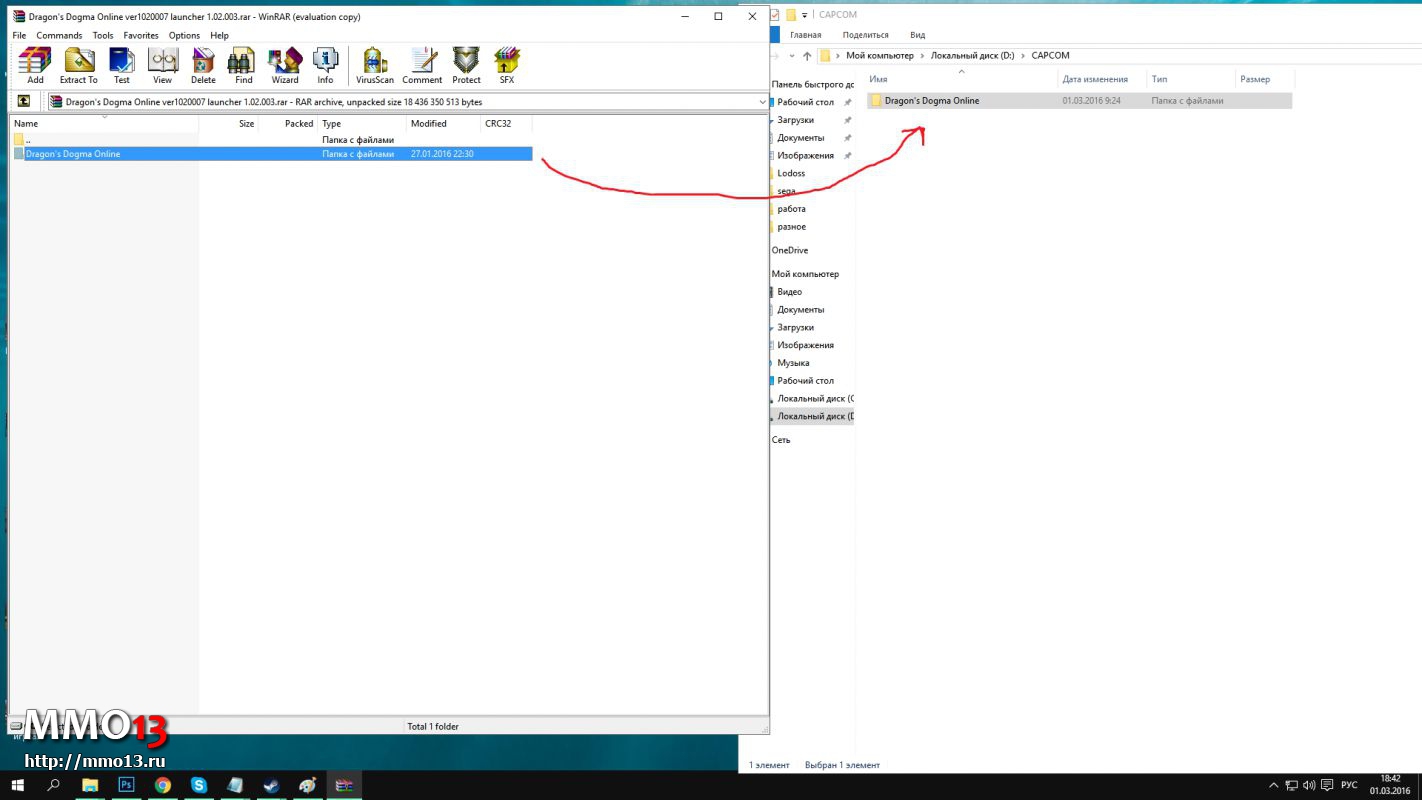Open the Options menu
Screen dimensions: 1422x800
click(x=184, y=35)
